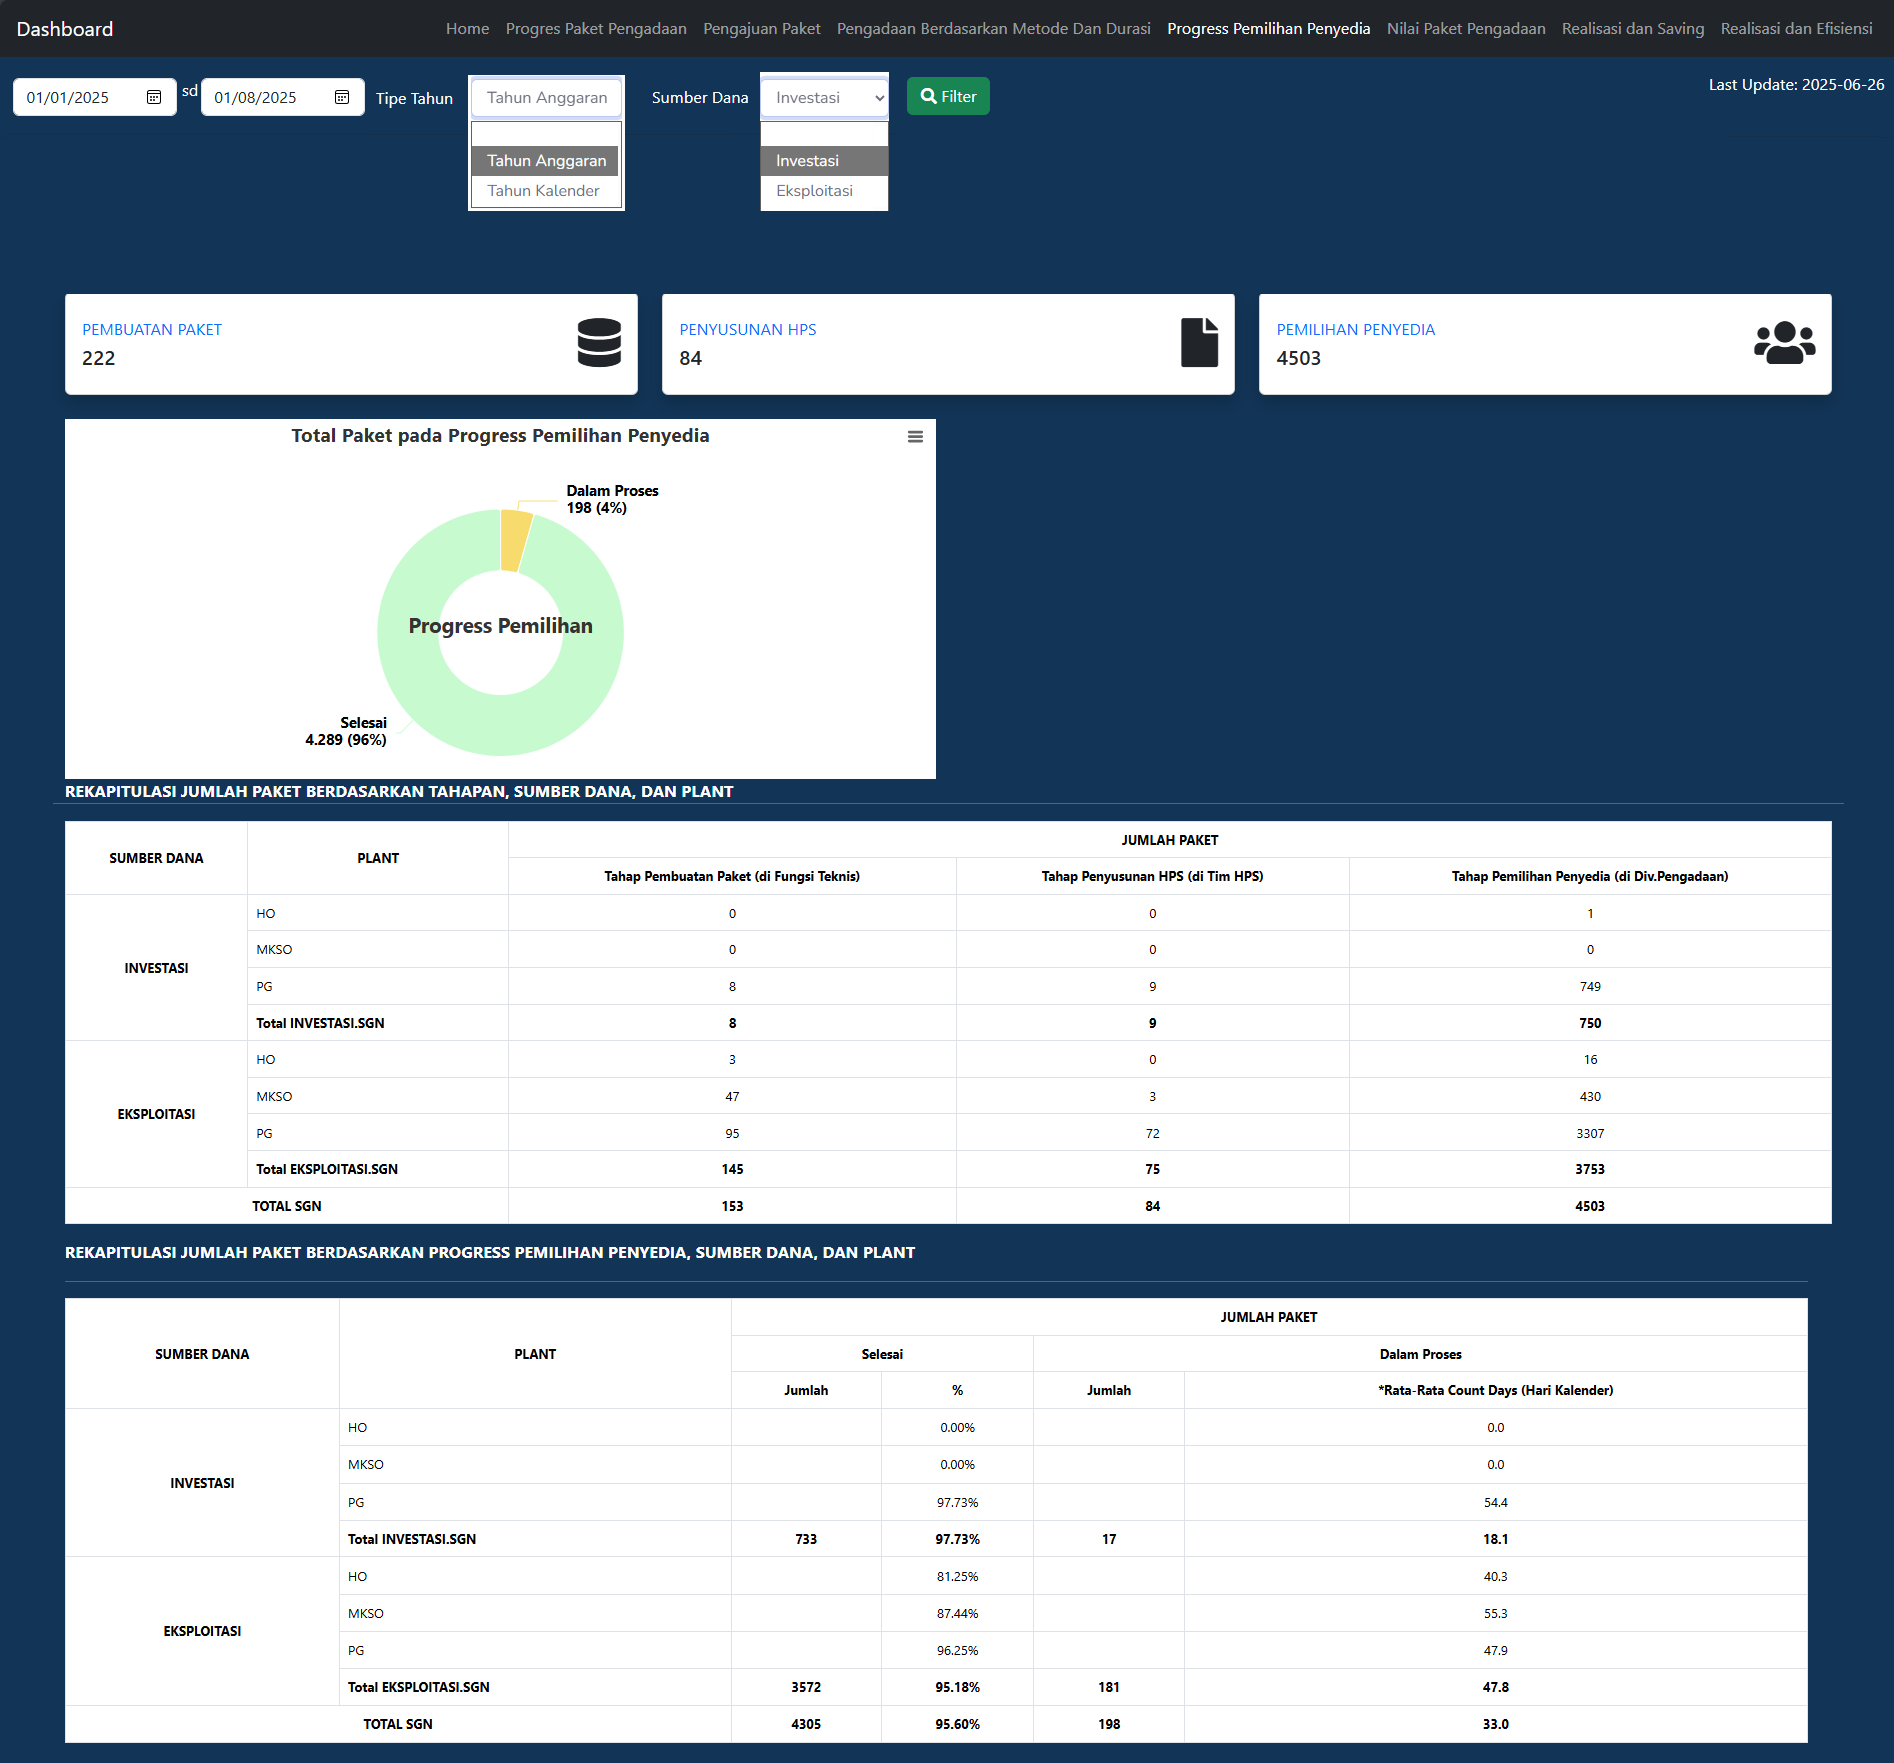Open the chart hamburger menu icon
The height and width of the screenshot is (1763, 1894).
915,437
